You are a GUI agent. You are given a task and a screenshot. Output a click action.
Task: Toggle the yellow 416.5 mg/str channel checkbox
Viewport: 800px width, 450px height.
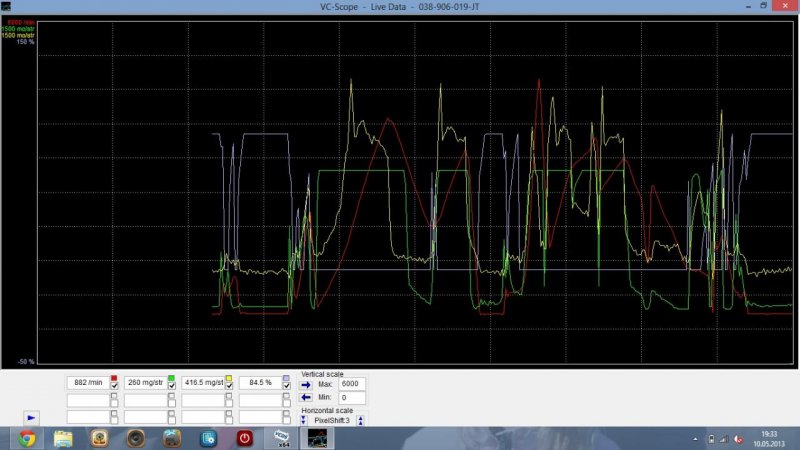229,385
